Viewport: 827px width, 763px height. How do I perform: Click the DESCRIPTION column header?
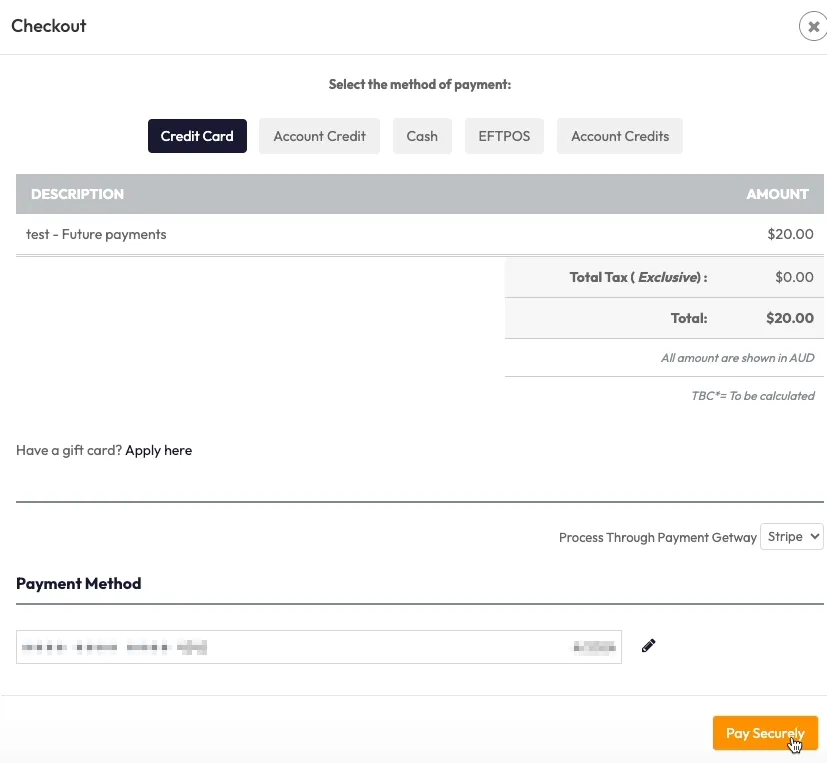(78, 194)
